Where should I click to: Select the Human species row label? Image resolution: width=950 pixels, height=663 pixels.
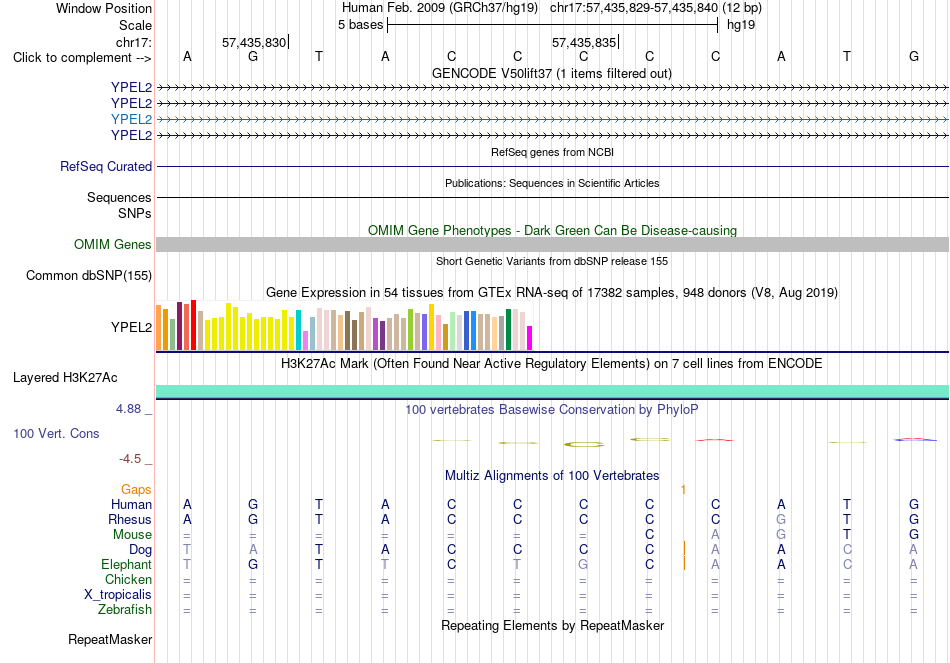tap(131, 505)
